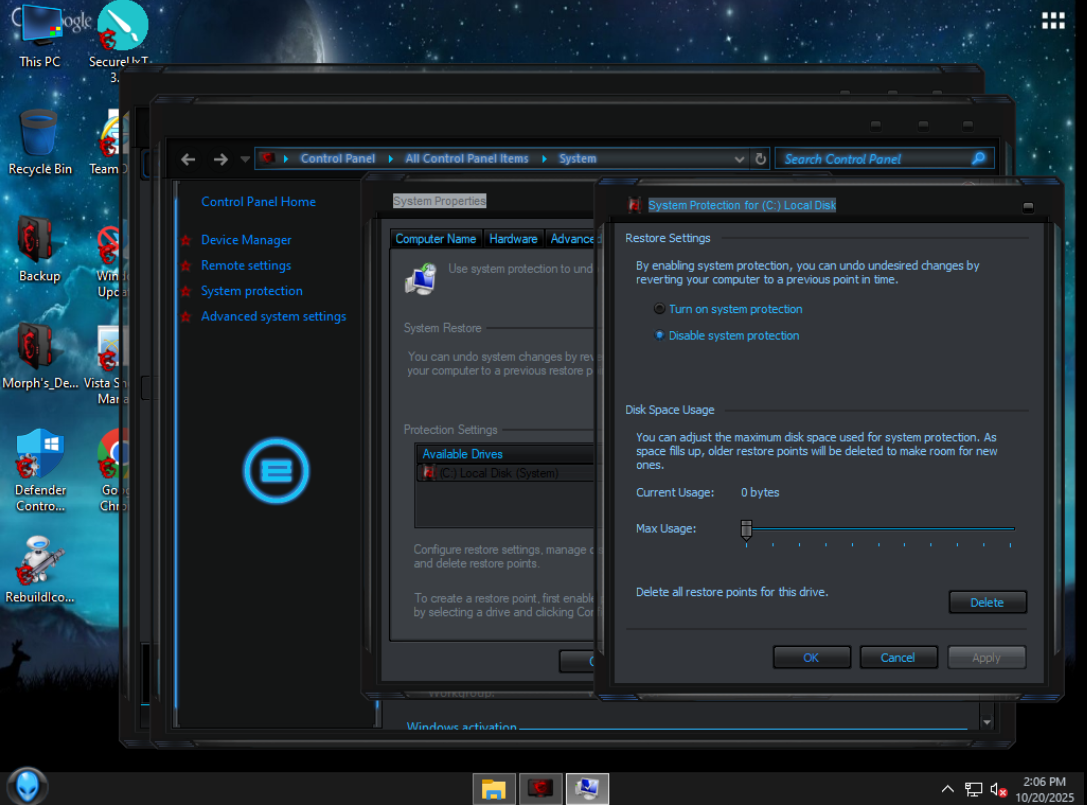Image resolution: width=1087 pixels, height=805 pixels.
Task: Click the search magnifier icon
Action: pos(978,159)
